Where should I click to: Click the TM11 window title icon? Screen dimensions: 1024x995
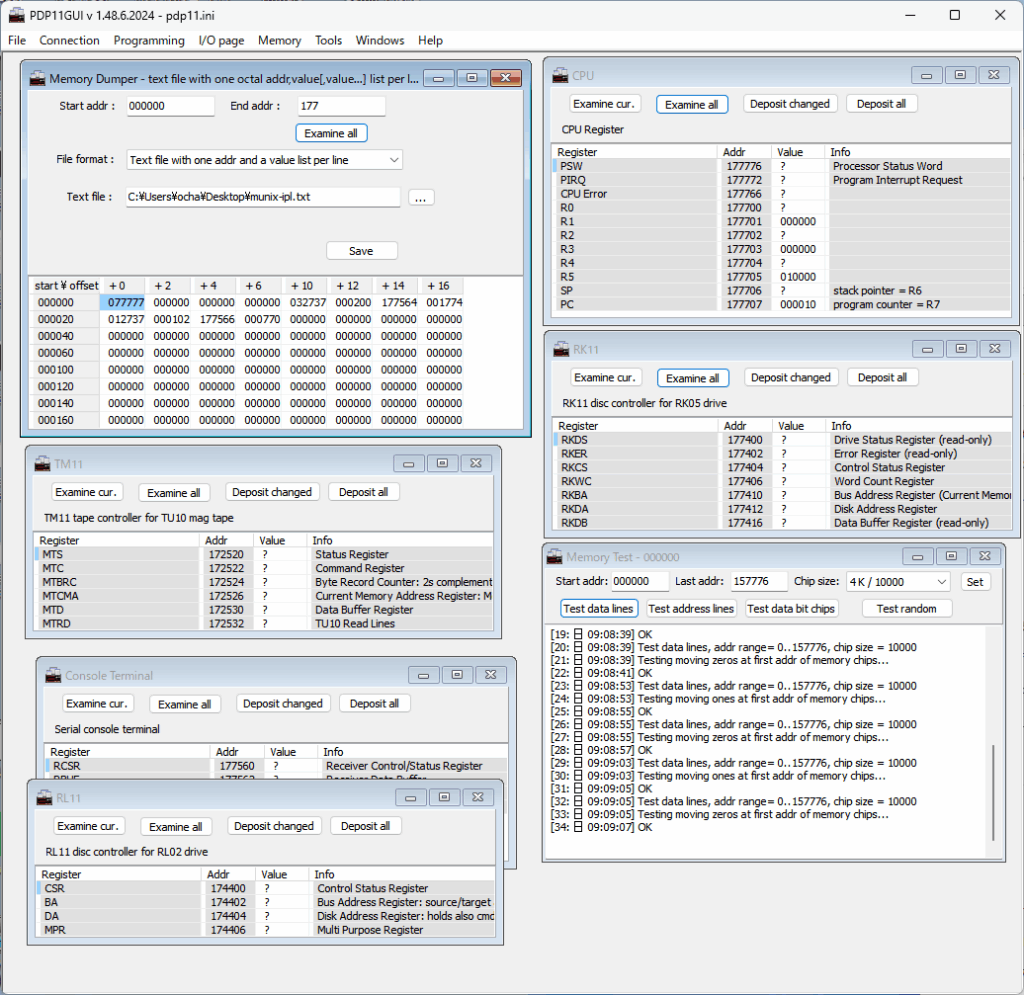tap(42, 464)
